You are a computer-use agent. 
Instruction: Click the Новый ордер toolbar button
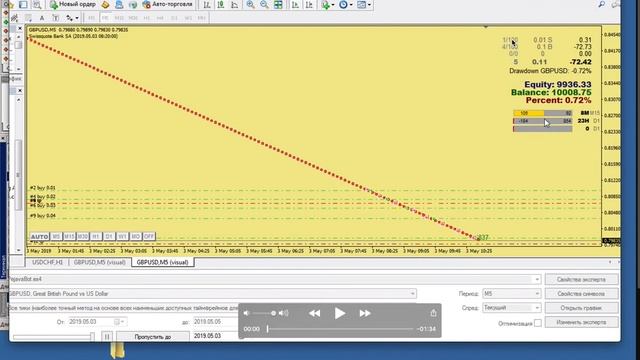click(x=73, y=4)
